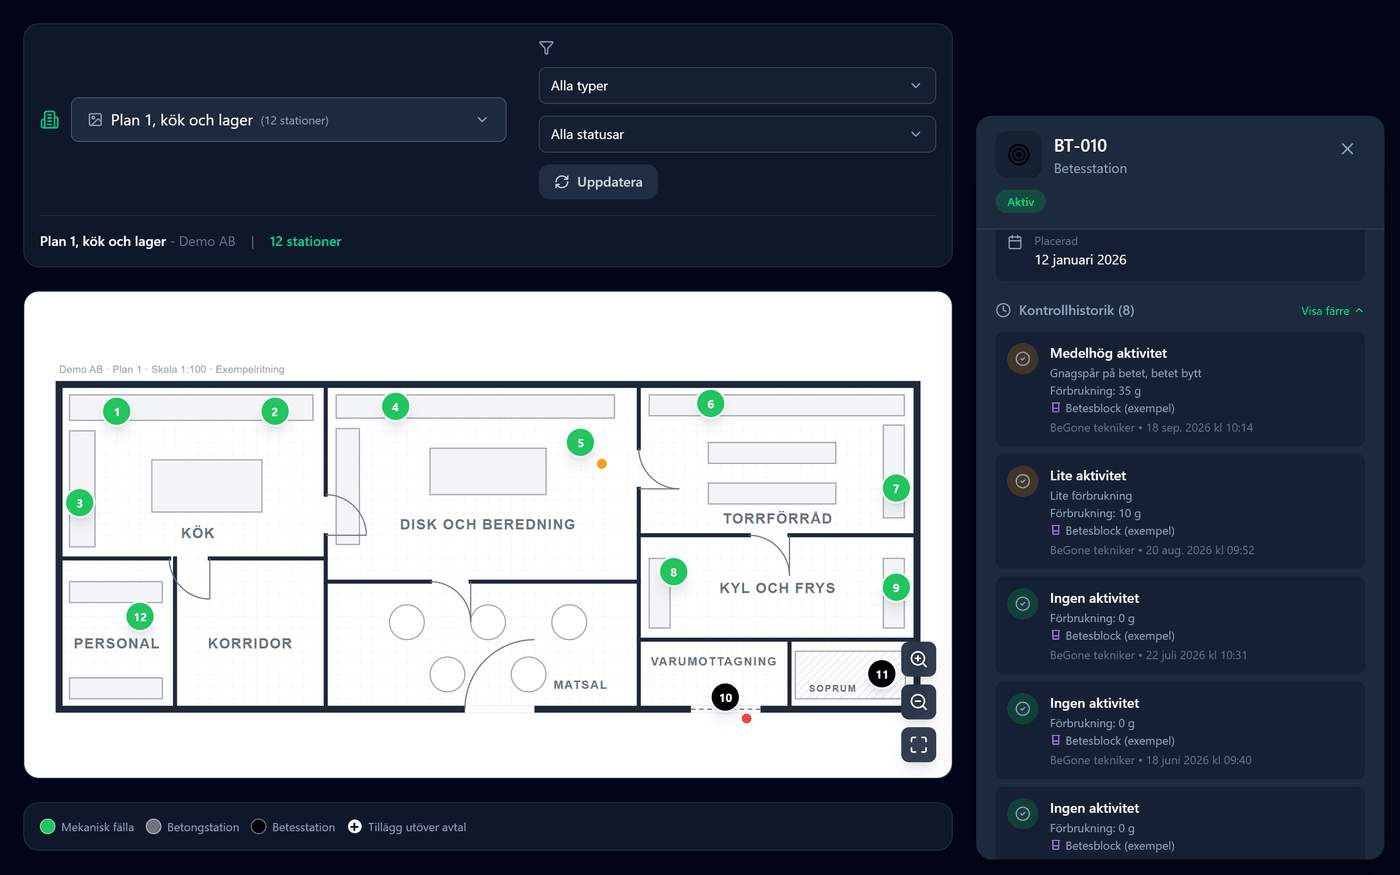
Task: Select station marker 5 on the plan
Action: 581,443
